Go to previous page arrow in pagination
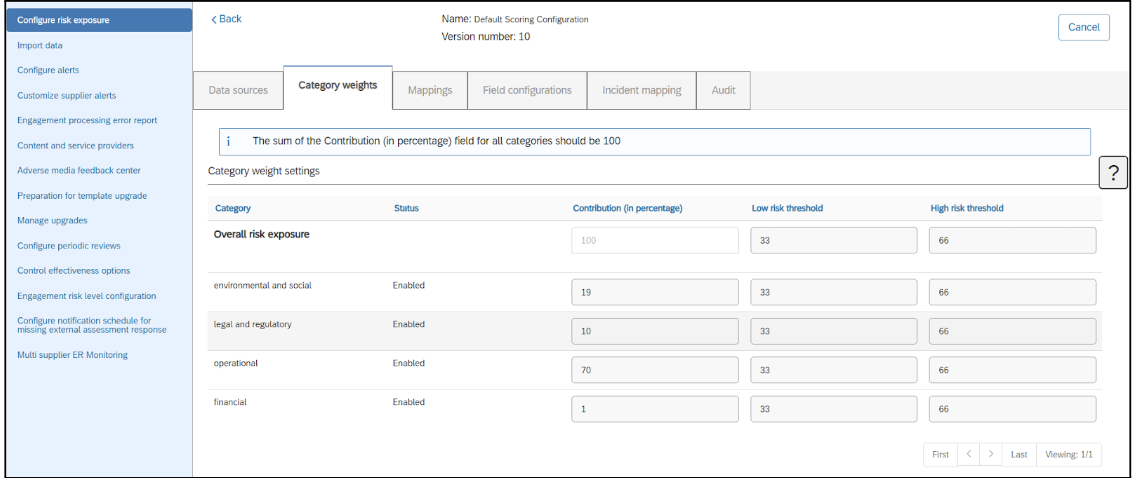This screenshot has height=478, width=1132. (x=968, y=454)
